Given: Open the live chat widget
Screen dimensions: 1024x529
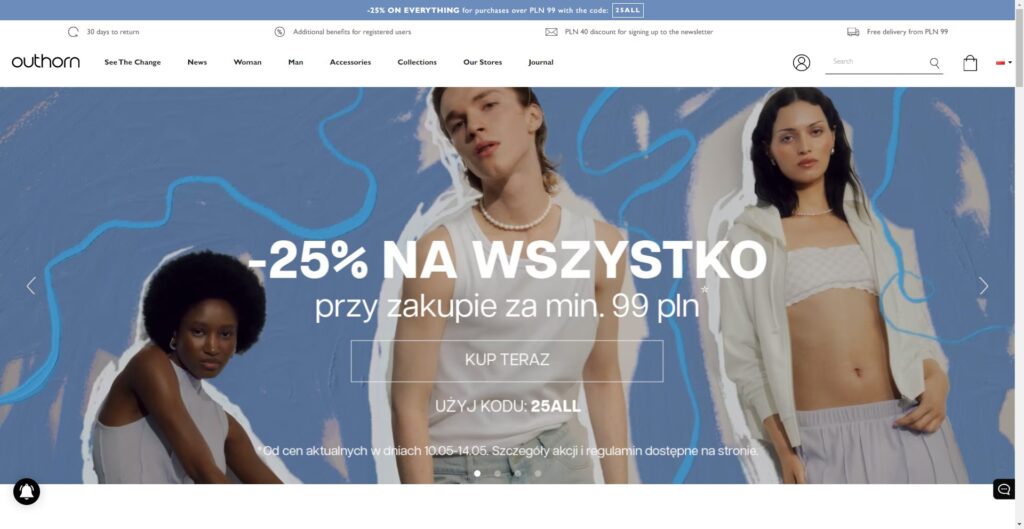Looking at the screenshot, I should tap(1004, 489).
